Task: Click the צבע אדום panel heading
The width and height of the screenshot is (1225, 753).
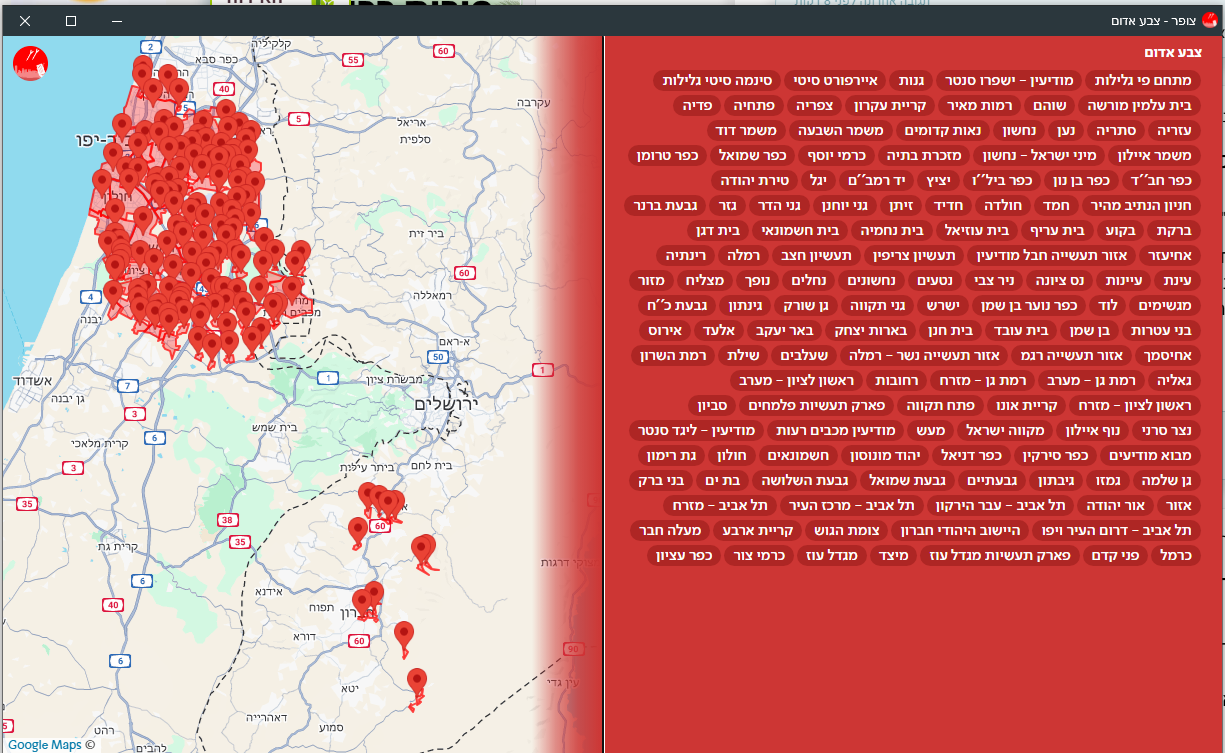Action: (1173, 53)
